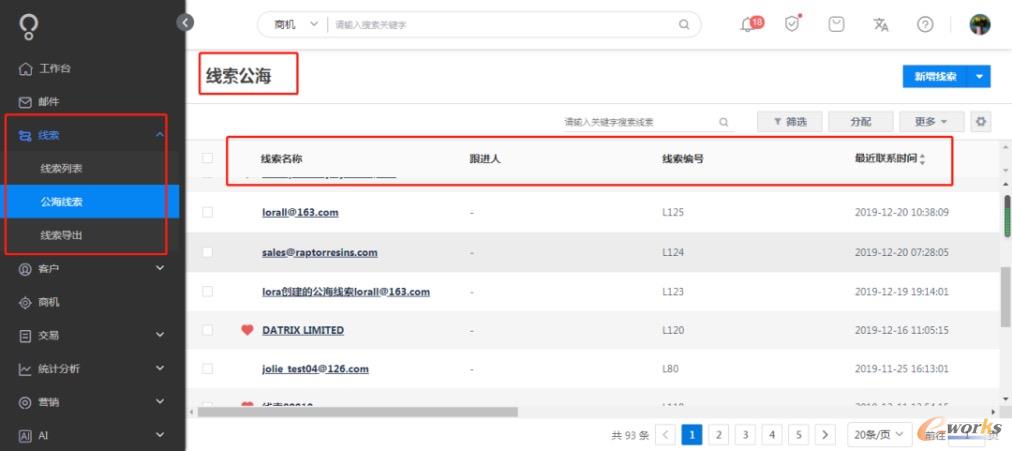The width and height of the screenshot is (1012, 451).
Task: Go to page 4
Action: pyautogui.click(x=772, y=434)
